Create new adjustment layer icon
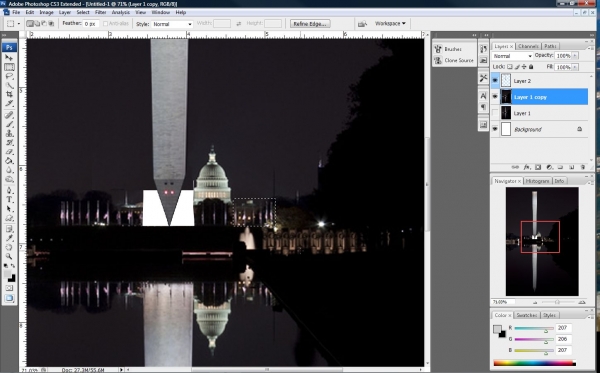The image size is (600, 373). 549,167
